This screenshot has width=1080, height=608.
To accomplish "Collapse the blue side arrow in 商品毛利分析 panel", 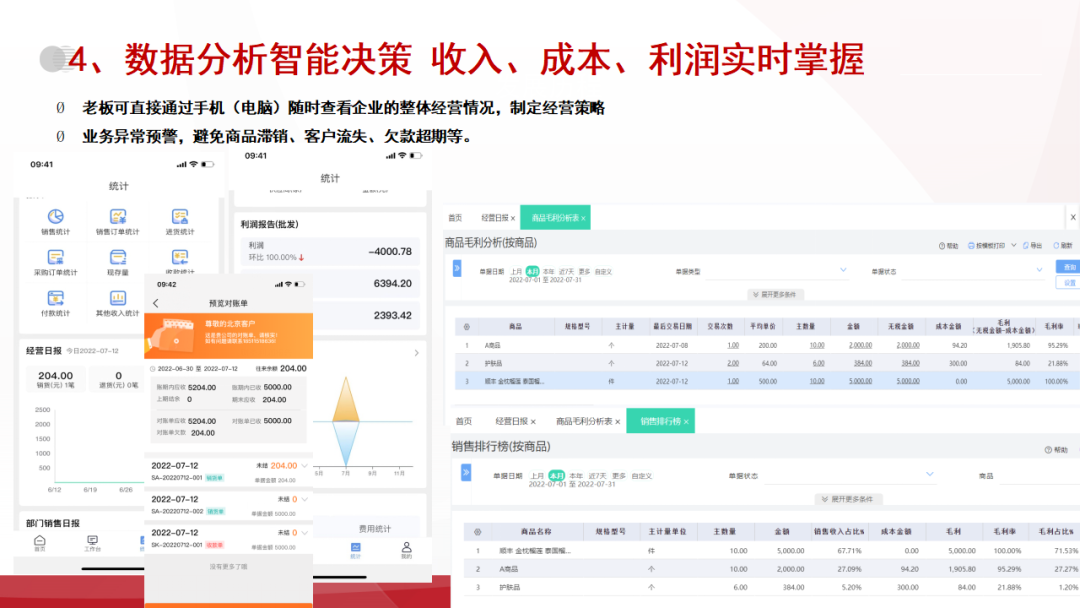I will click(x=457, y=269).
